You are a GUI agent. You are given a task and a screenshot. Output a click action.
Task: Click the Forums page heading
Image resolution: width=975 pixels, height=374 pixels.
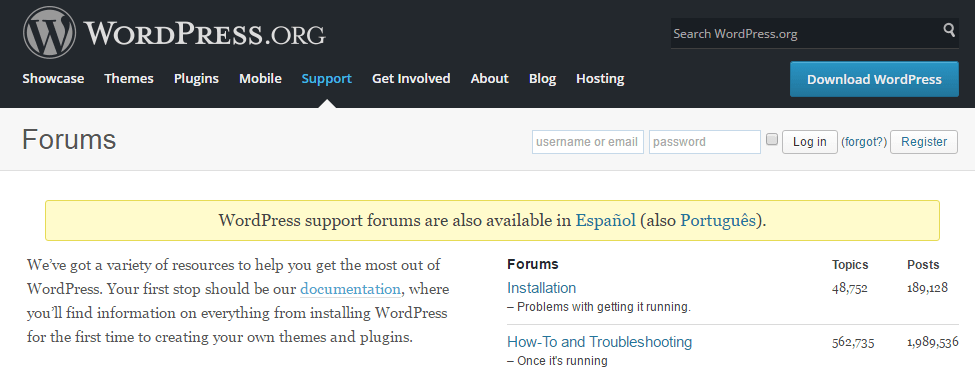tap(69, 139)
